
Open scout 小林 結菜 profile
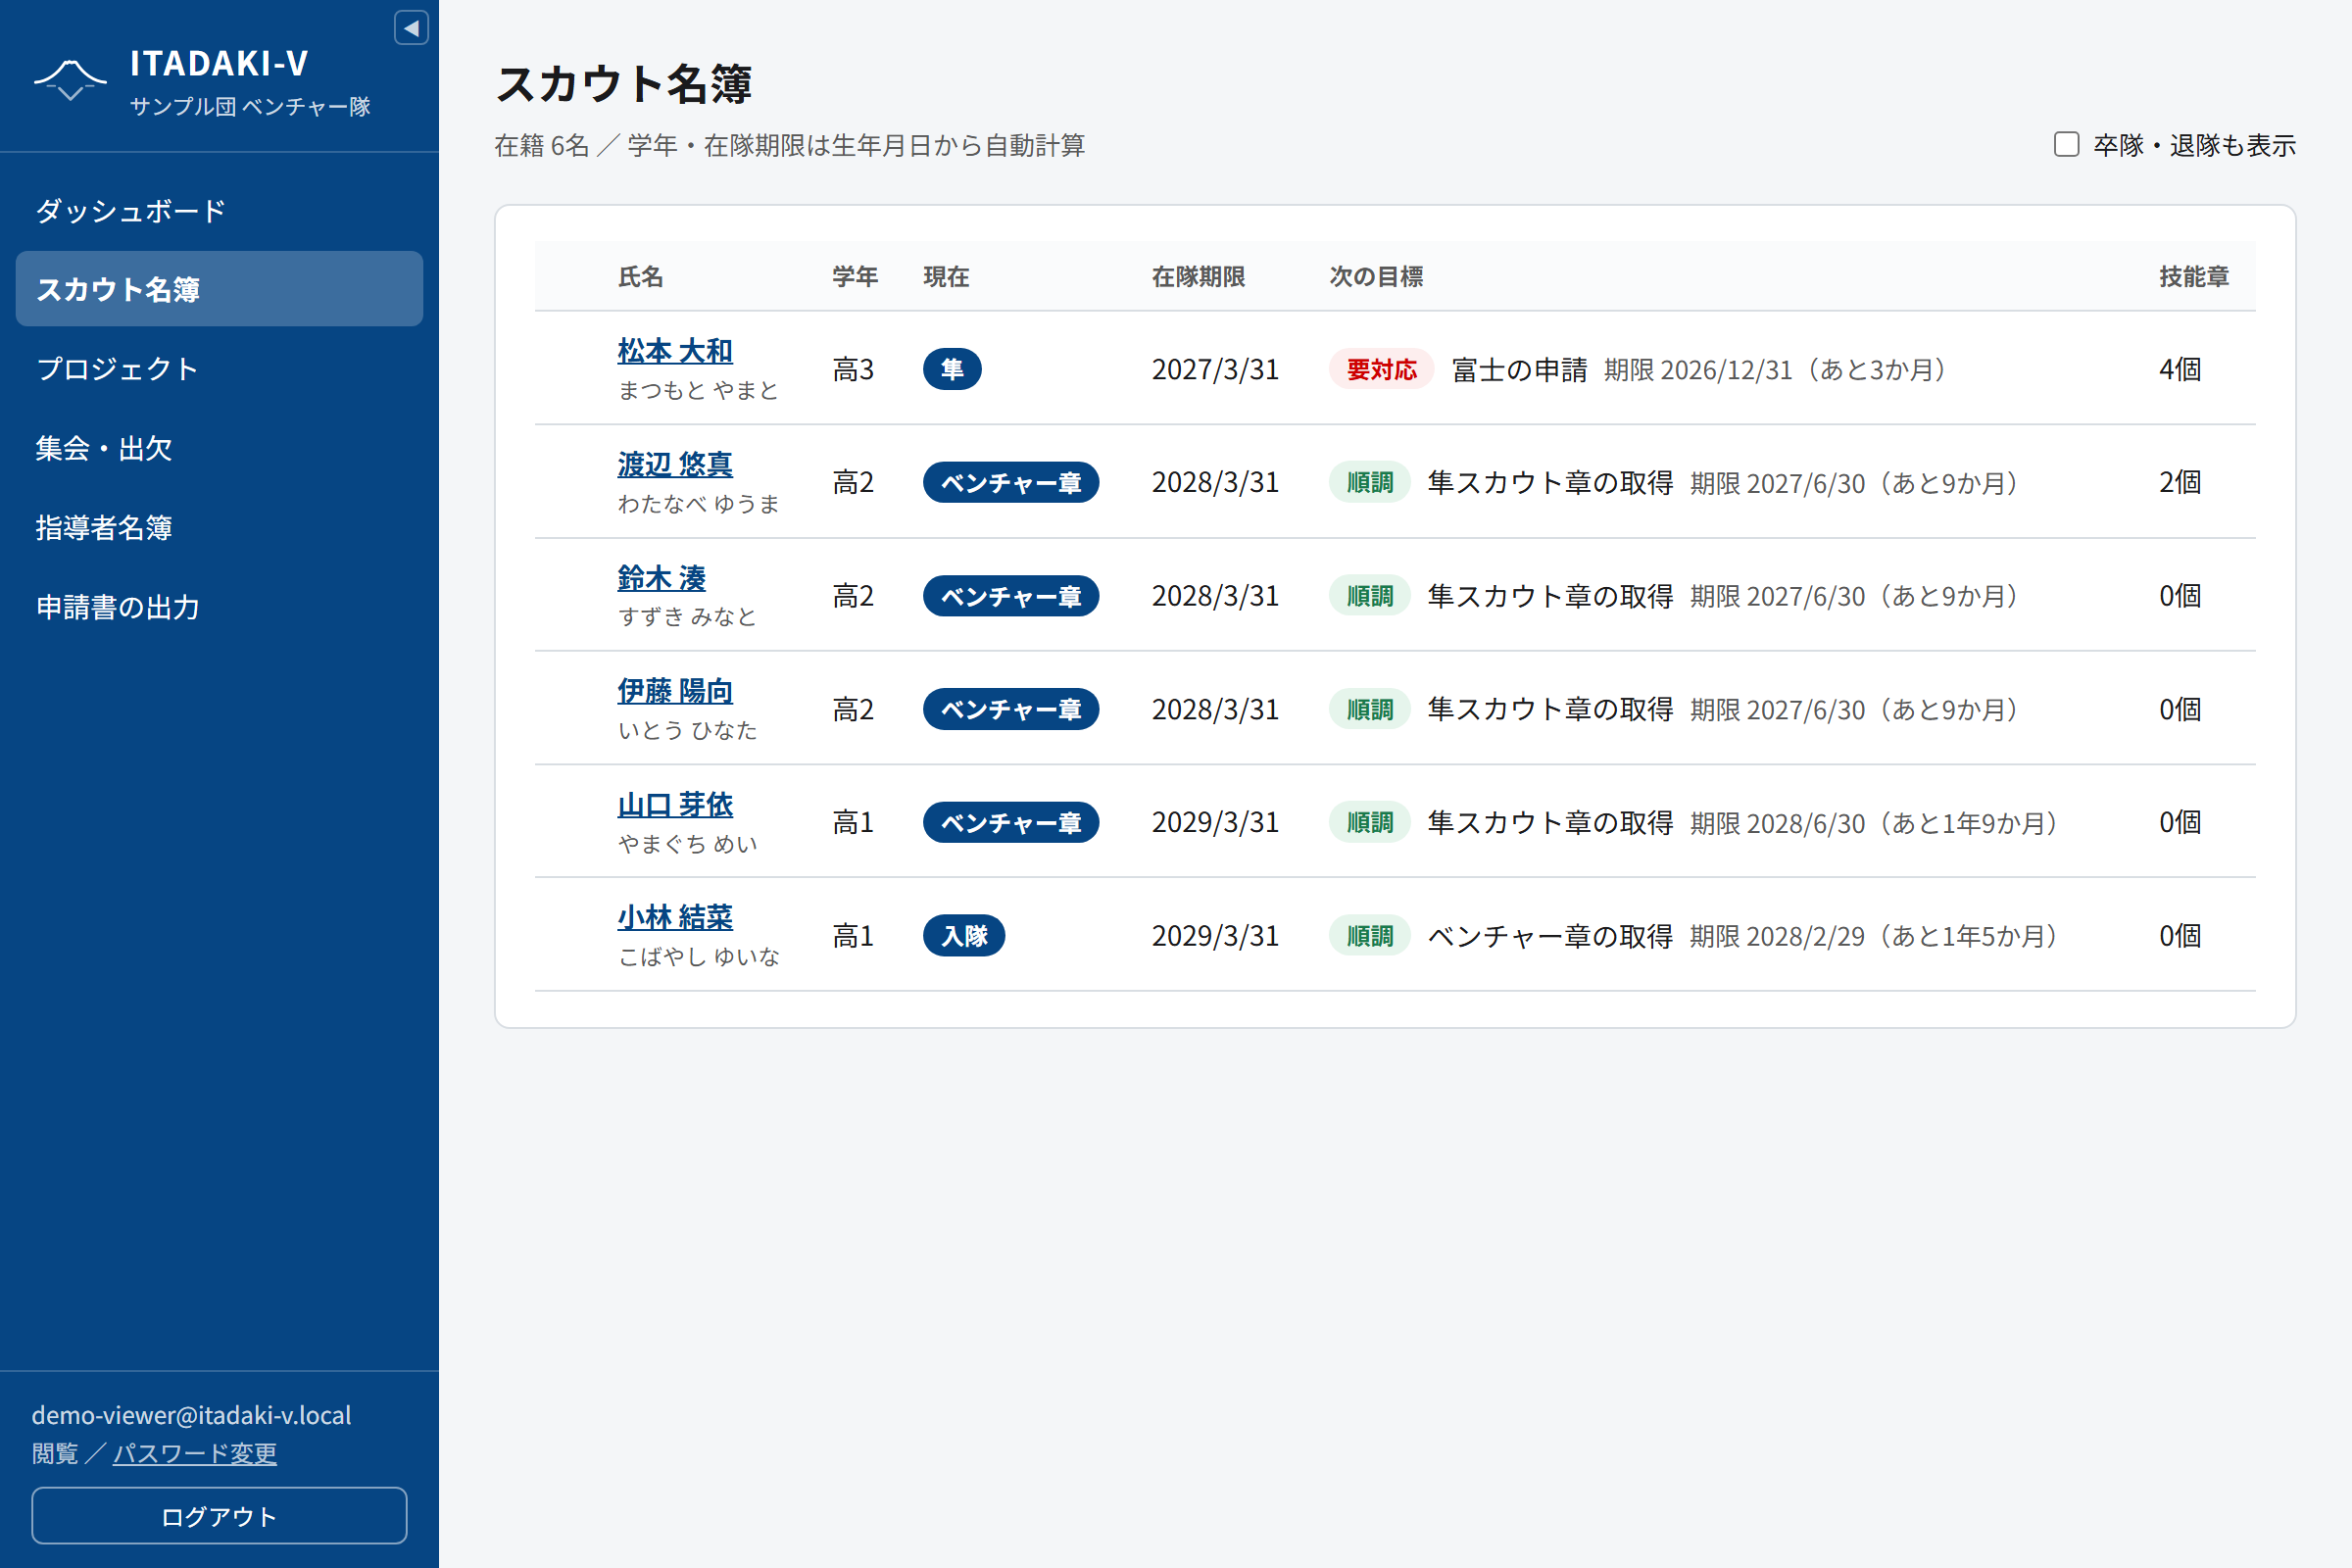click(675, 917)
